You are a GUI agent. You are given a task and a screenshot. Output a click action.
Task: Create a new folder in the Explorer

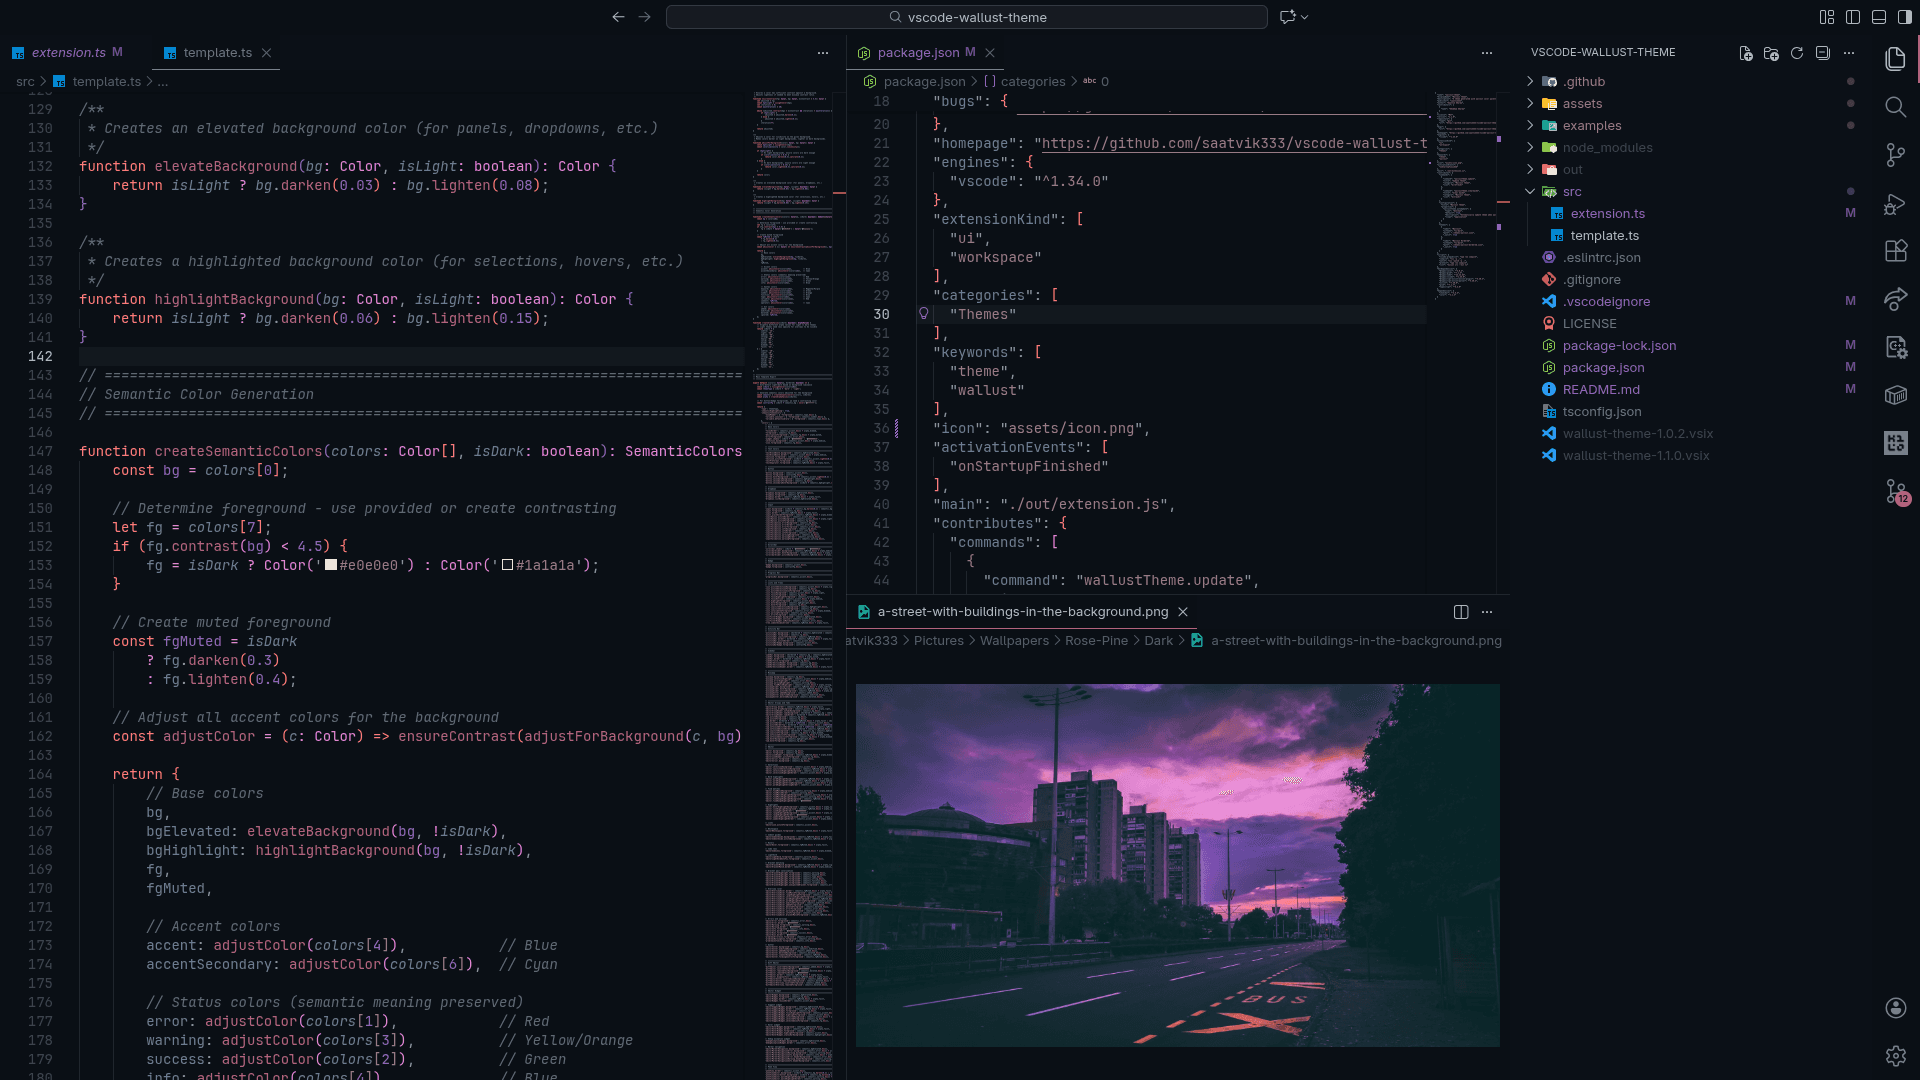coord(1772,54)
